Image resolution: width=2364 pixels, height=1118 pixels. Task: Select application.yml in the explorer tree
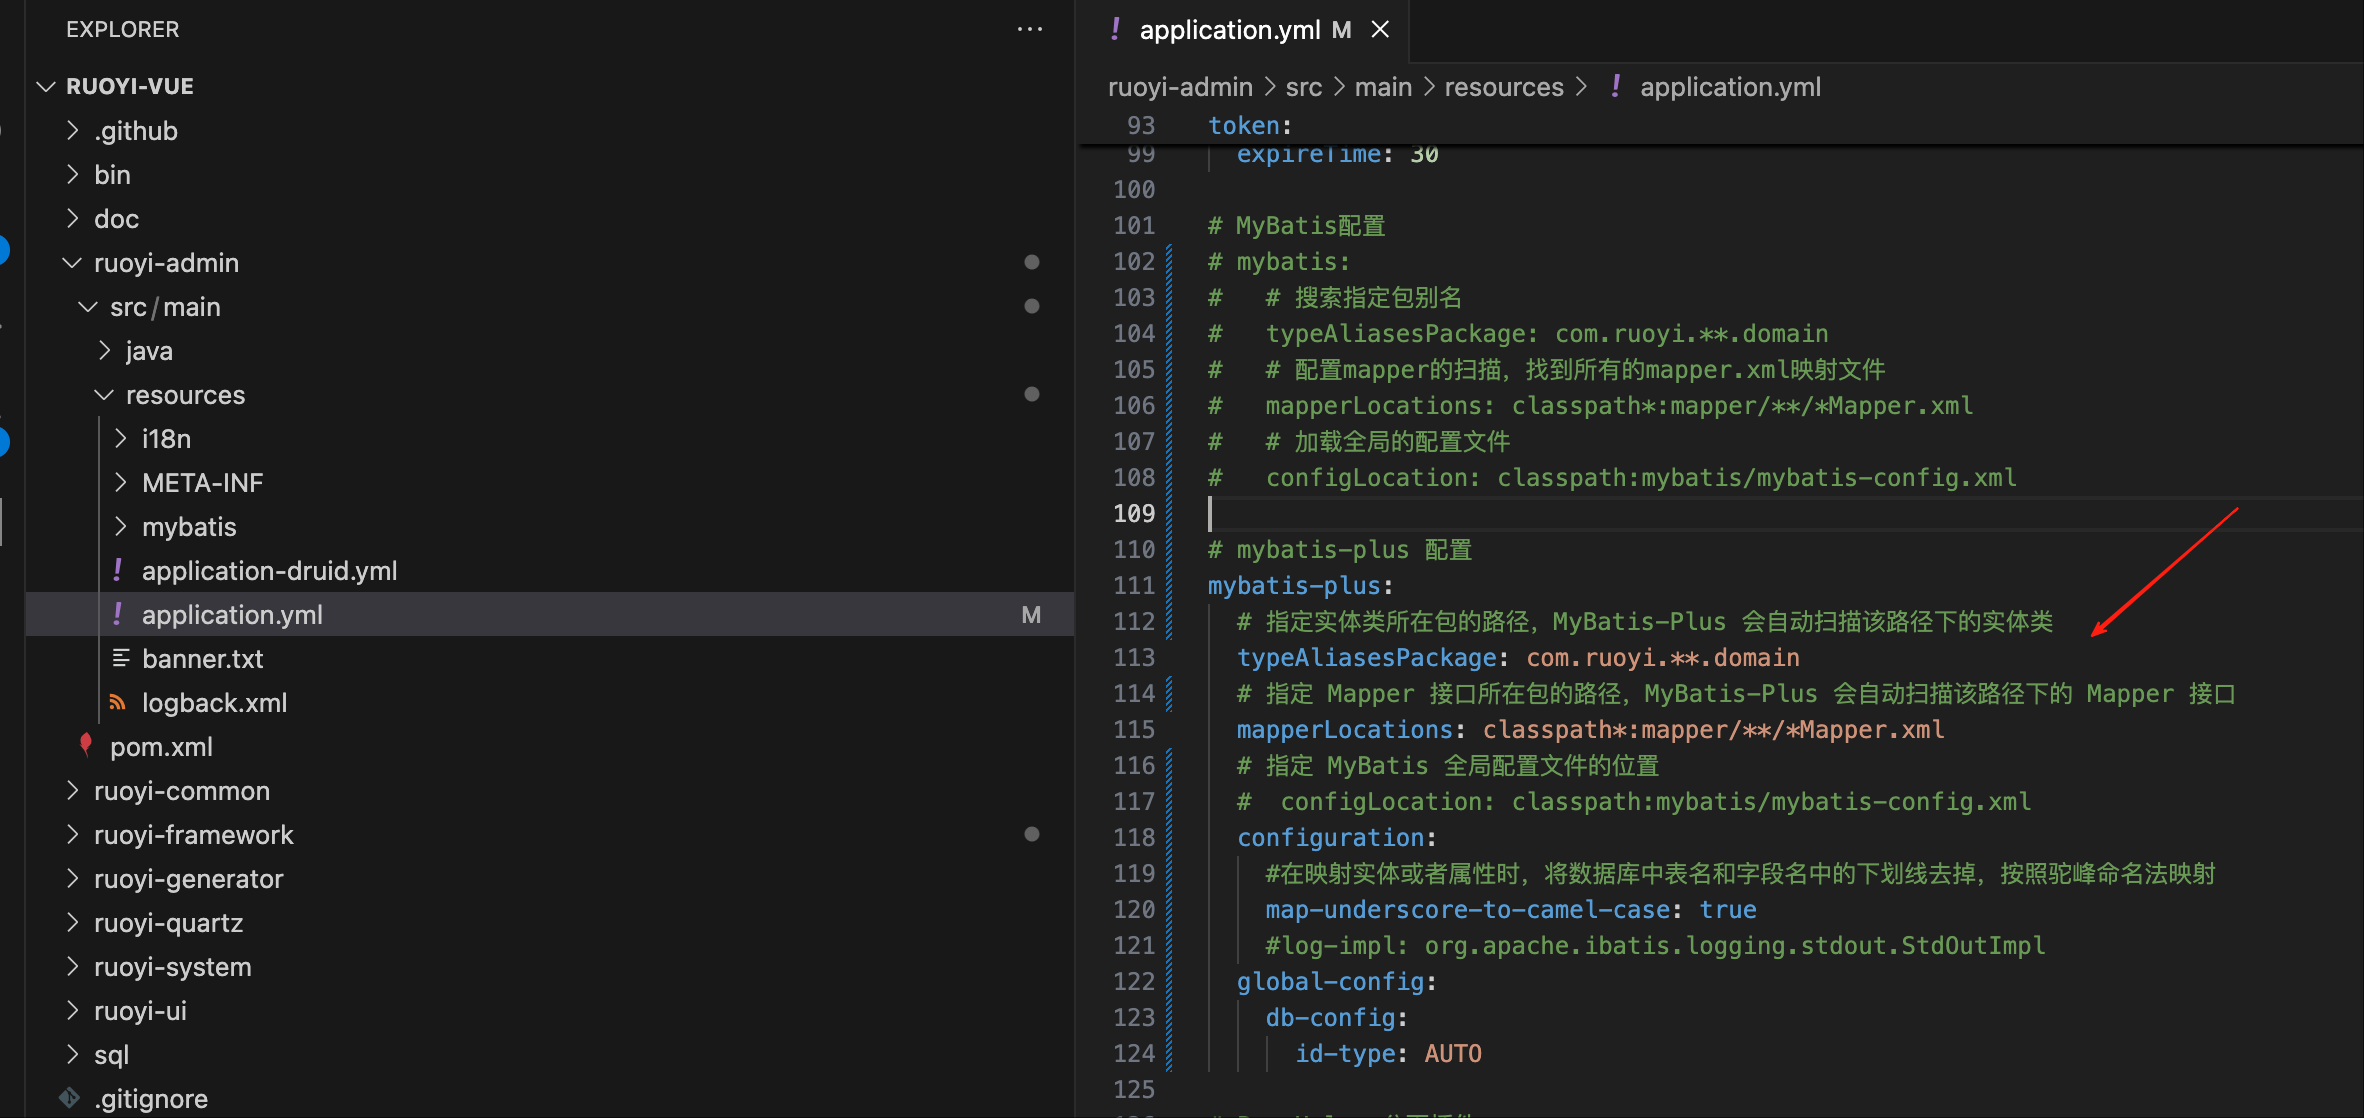tap(232, 615)
